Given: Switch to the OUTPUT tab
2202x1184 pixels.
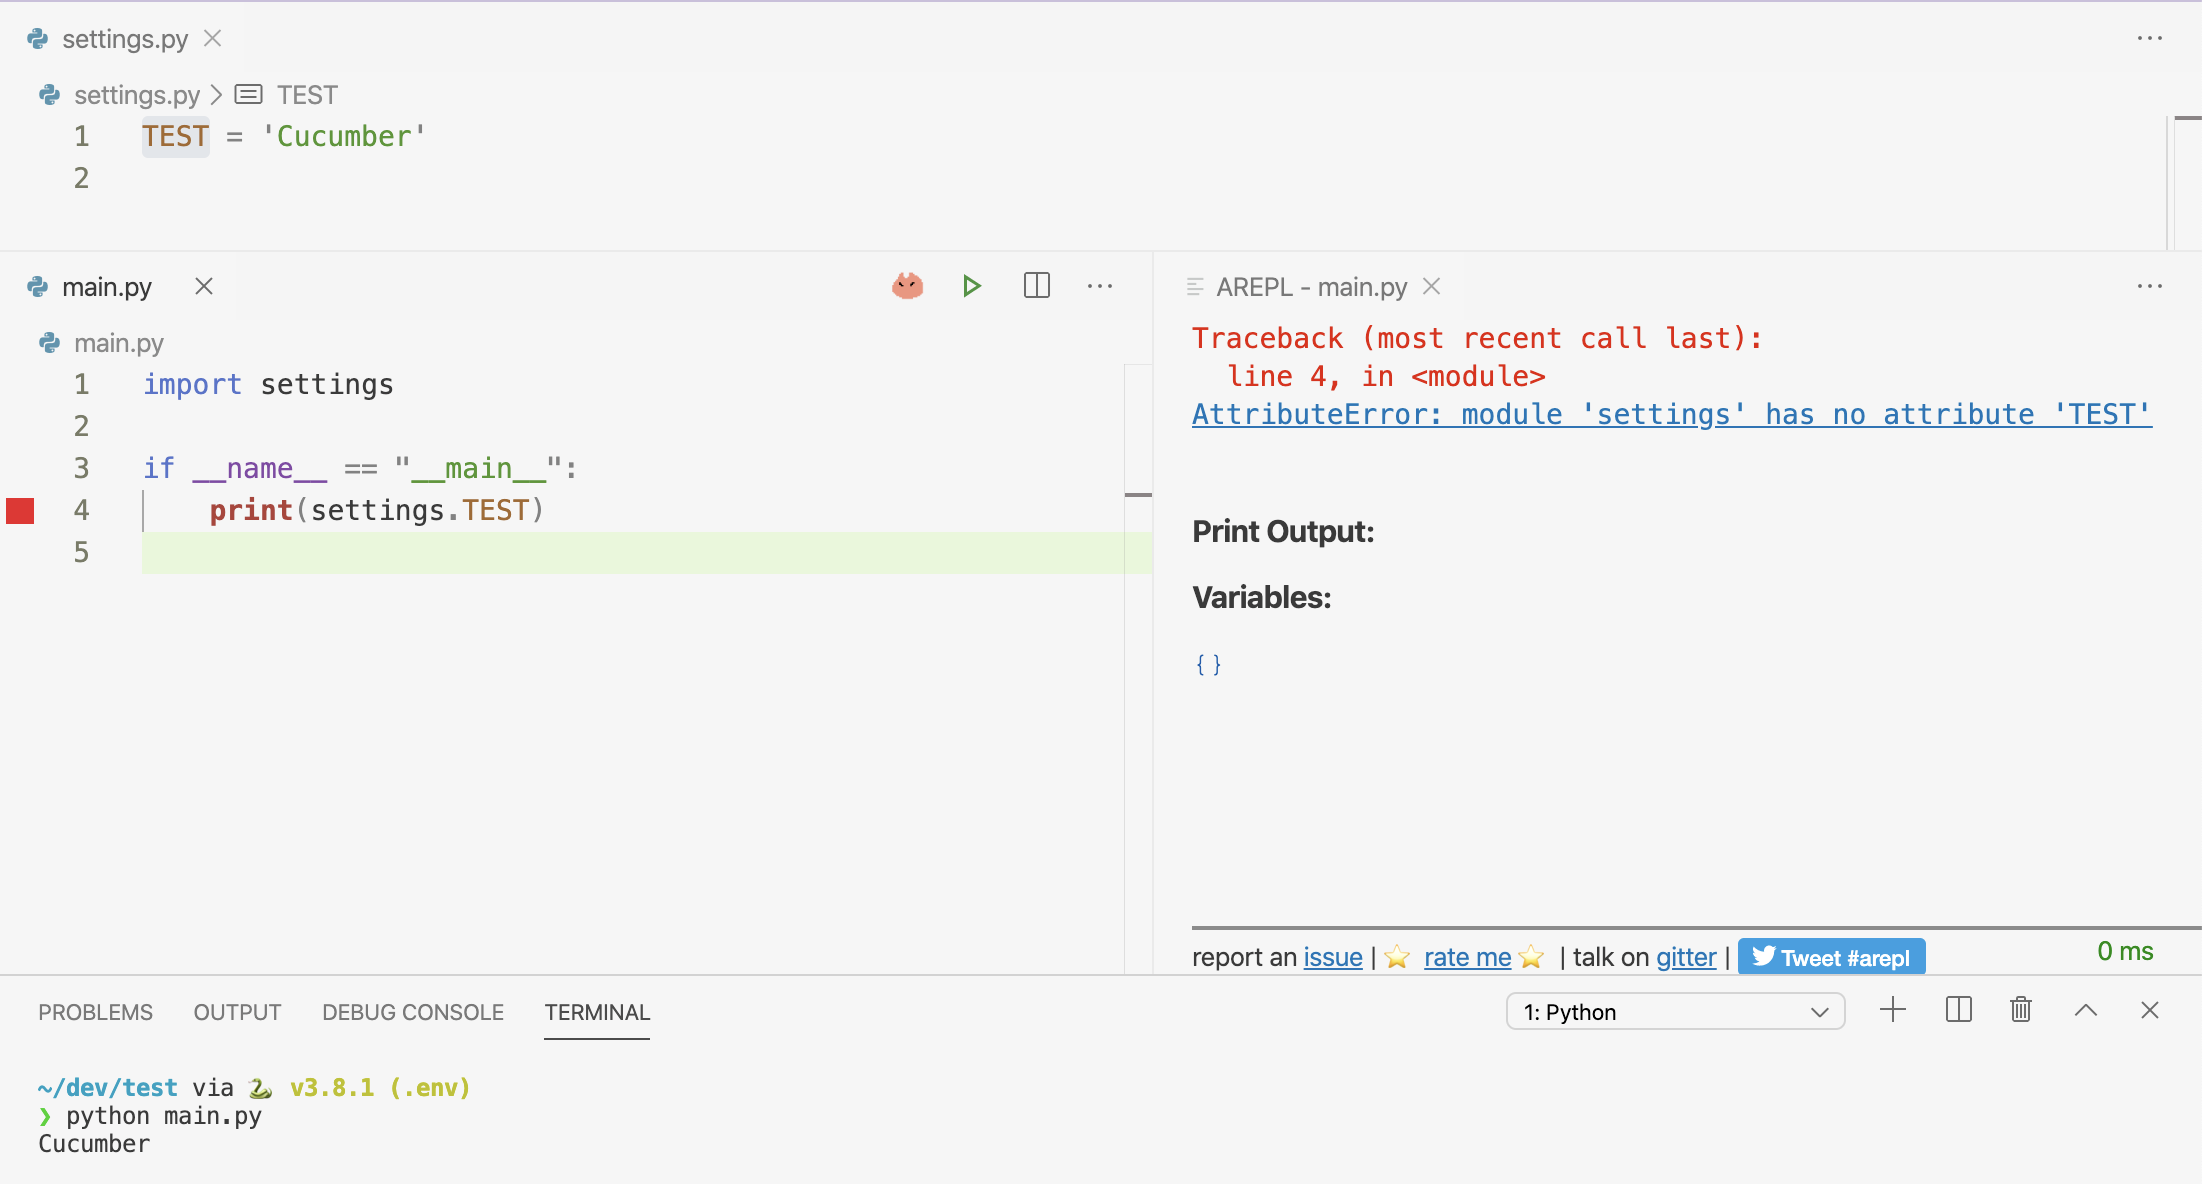Looking at the screenshot, I should (236, 1012).
